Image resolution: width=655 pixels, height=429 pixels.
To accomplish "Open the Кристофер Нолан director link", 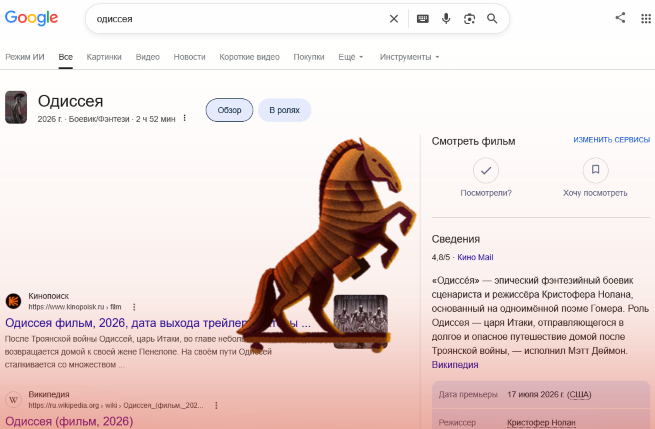I will tap(541, 423).
